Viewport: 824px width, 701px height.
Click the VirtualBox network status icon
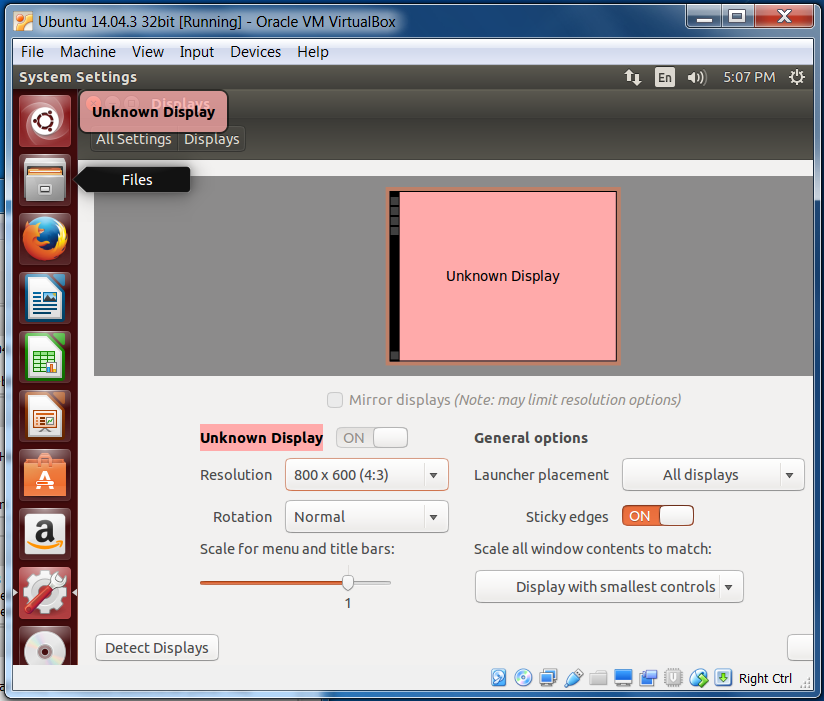548,677
